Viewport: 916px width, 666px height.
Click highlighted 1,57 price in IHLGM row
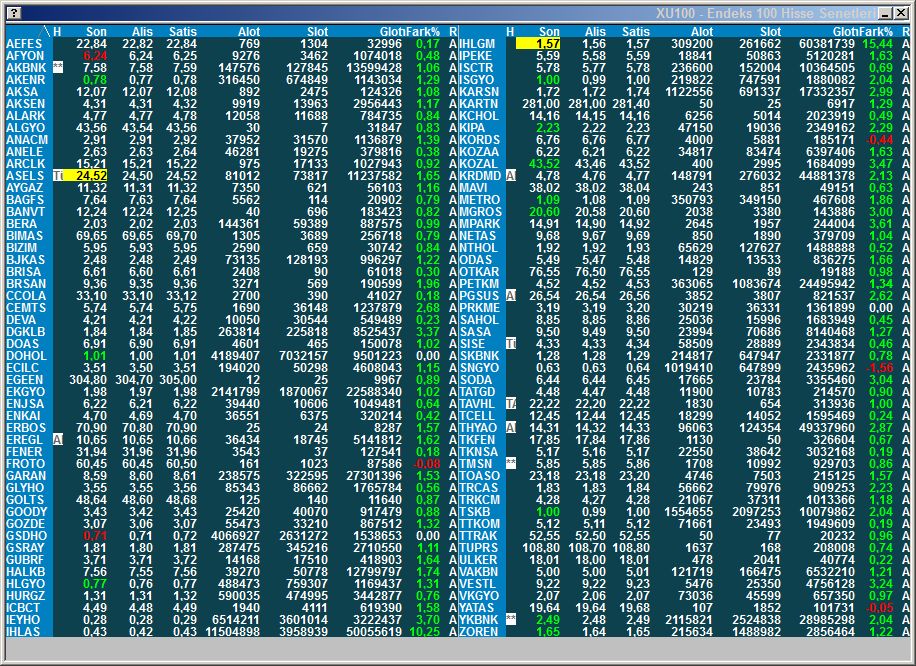click(x=538, y=44)
